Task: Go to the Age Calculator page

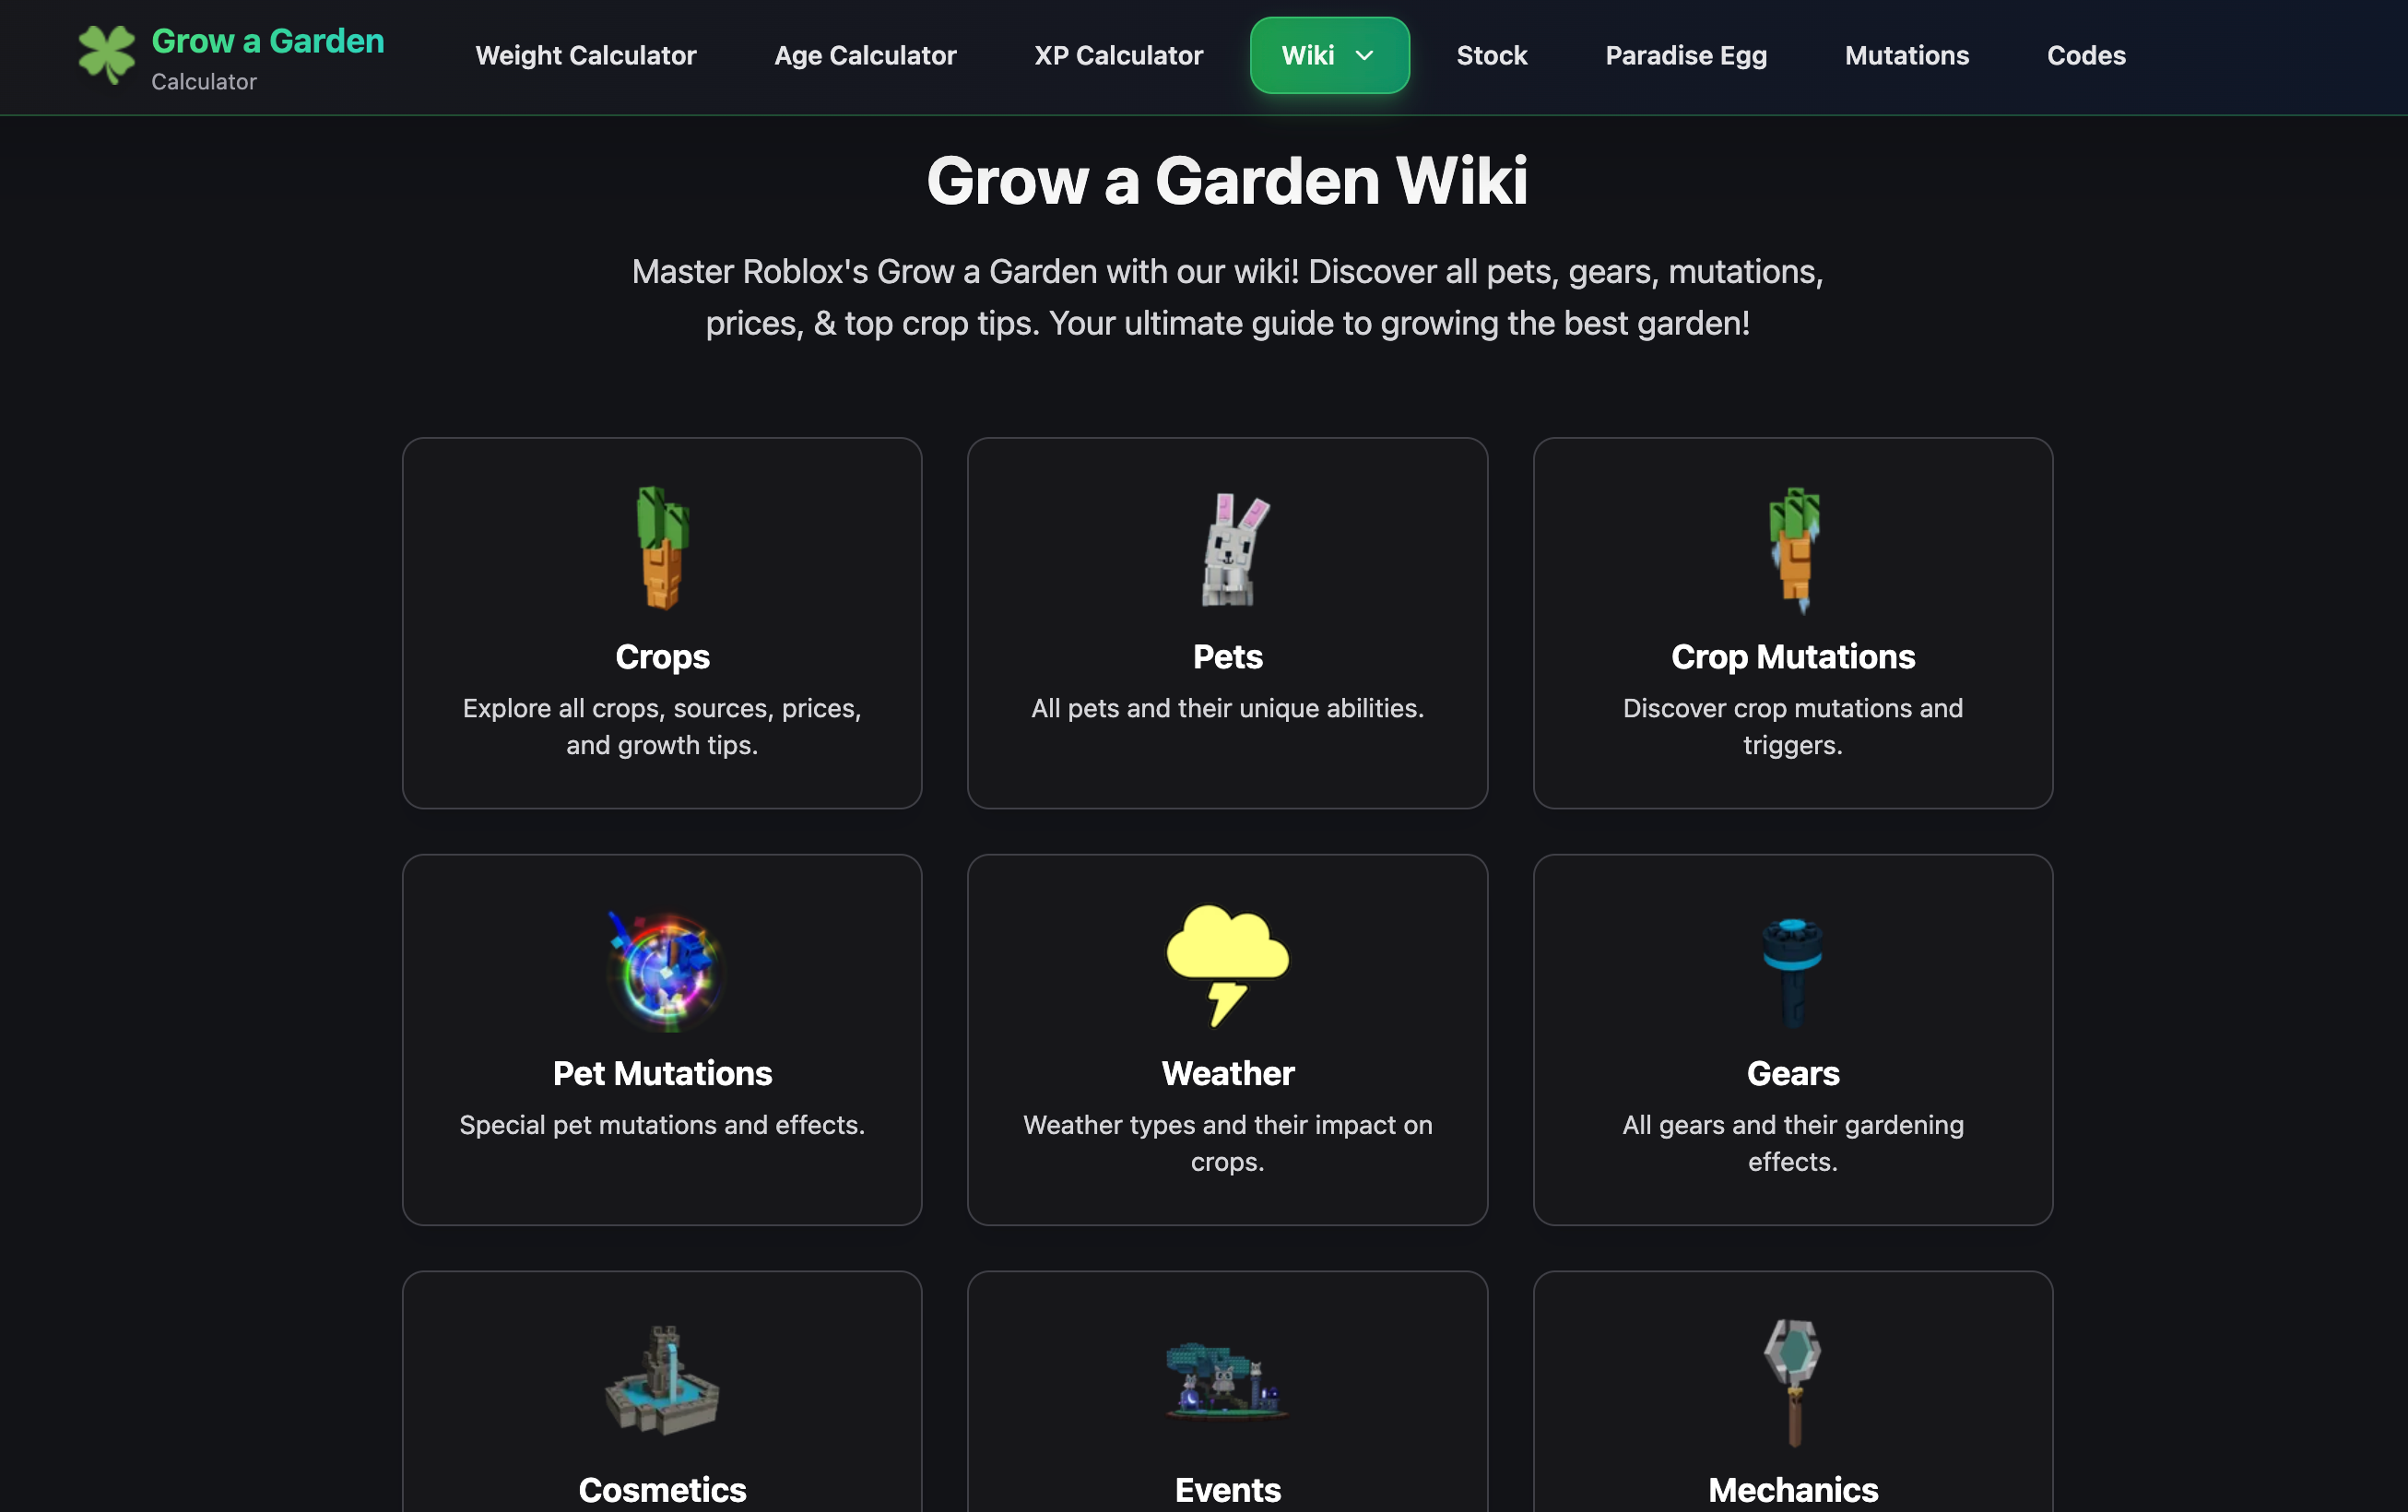Action: (x=865, y=56)
